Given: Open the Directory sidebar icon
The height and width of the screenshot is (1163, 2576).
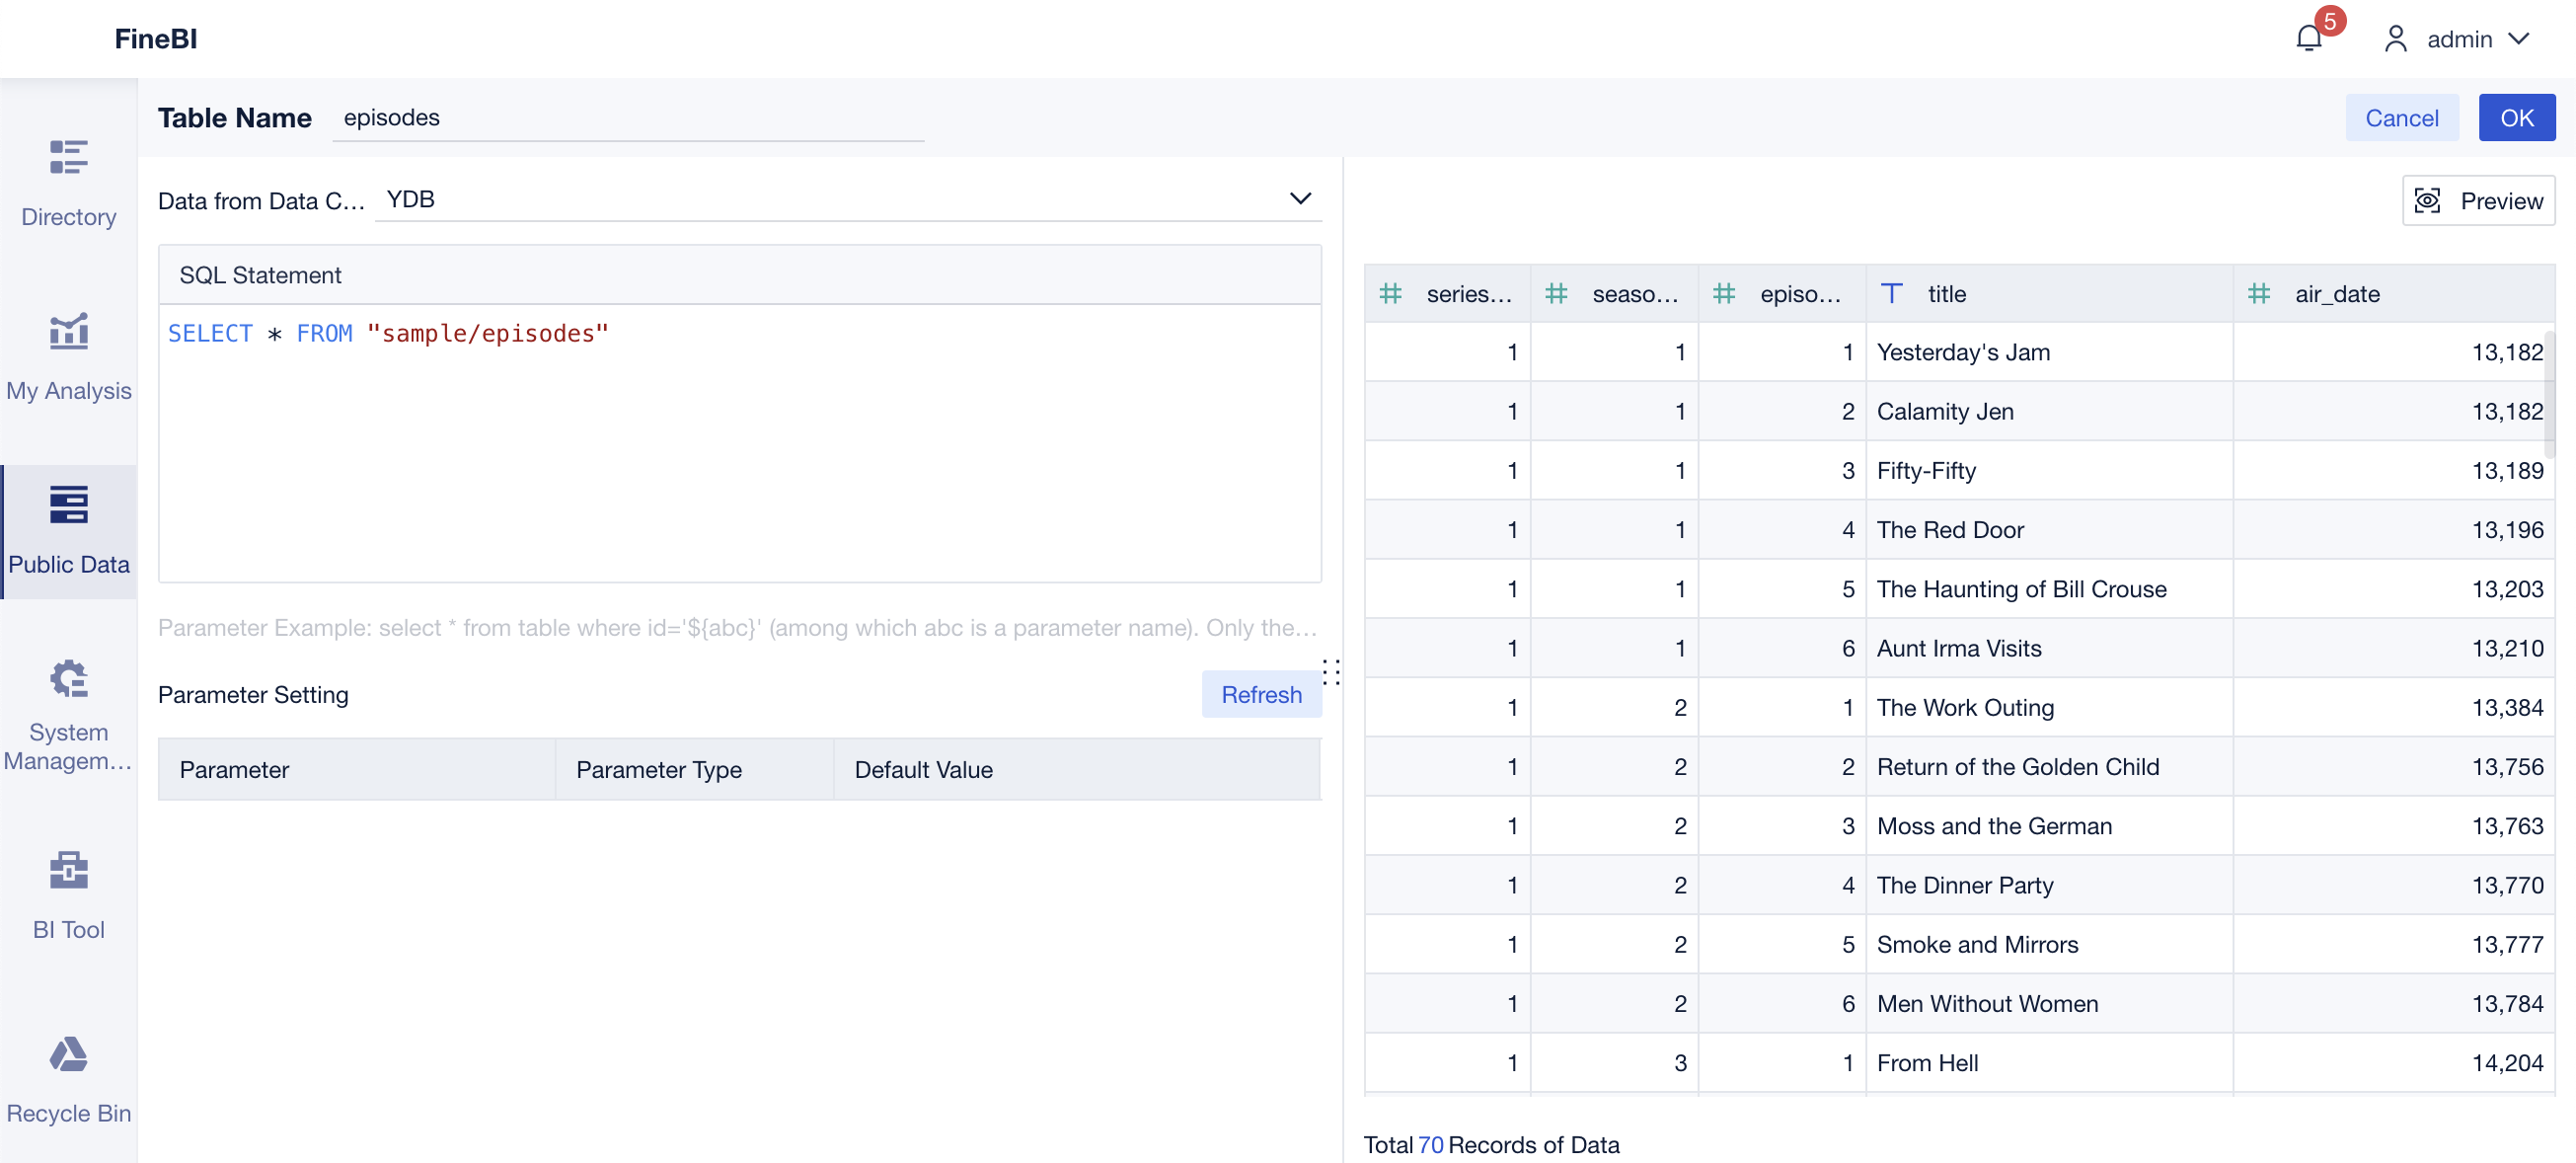Looking at the screenshot, I should coord(68,158).
